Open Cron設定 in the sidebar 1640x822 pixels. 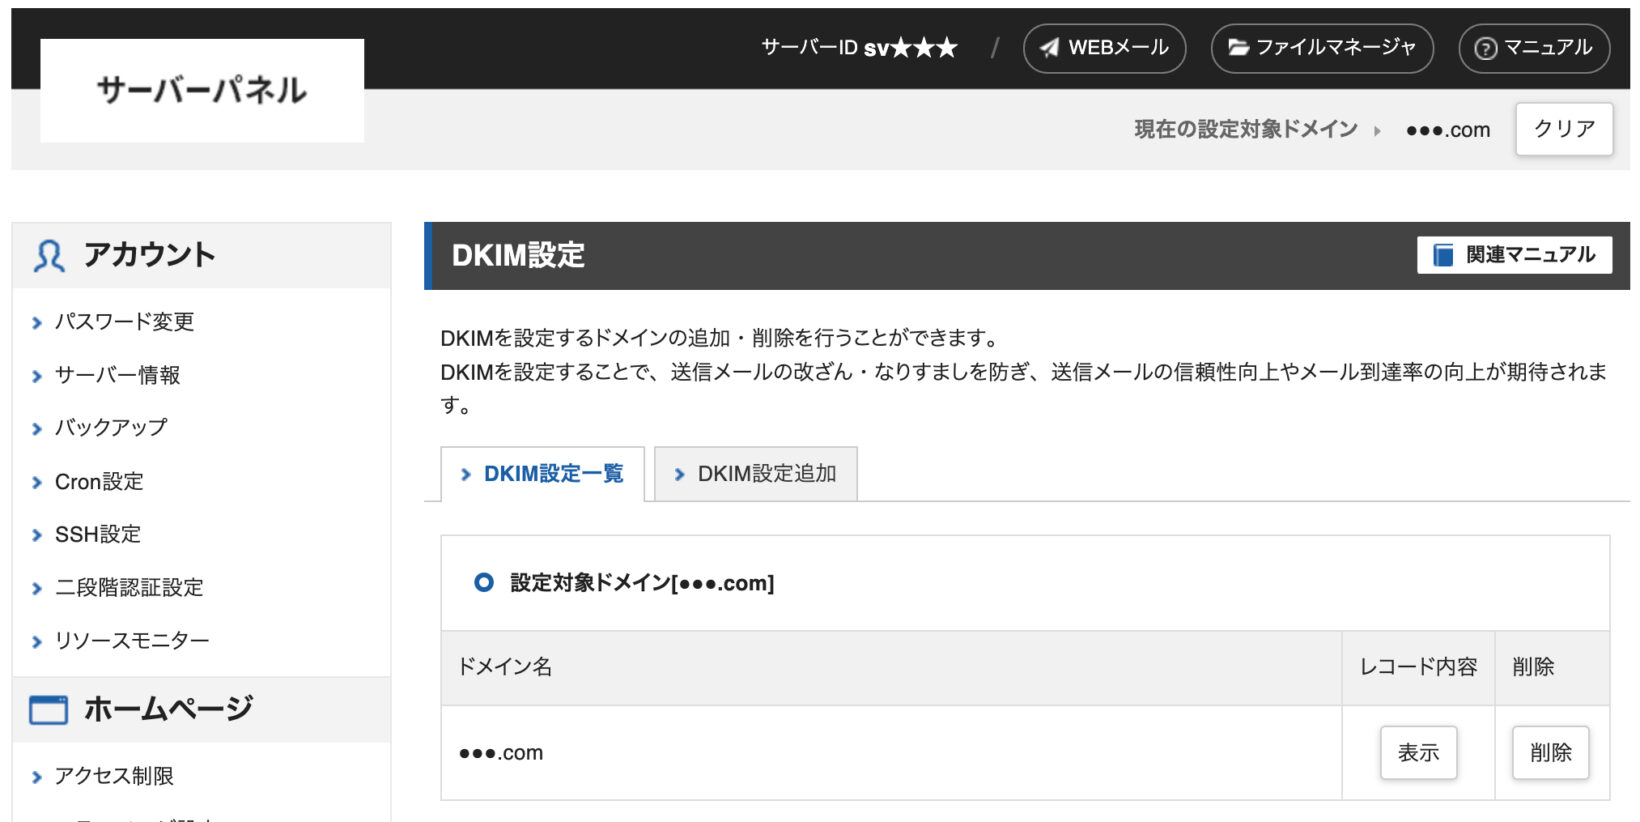[99, 482]
